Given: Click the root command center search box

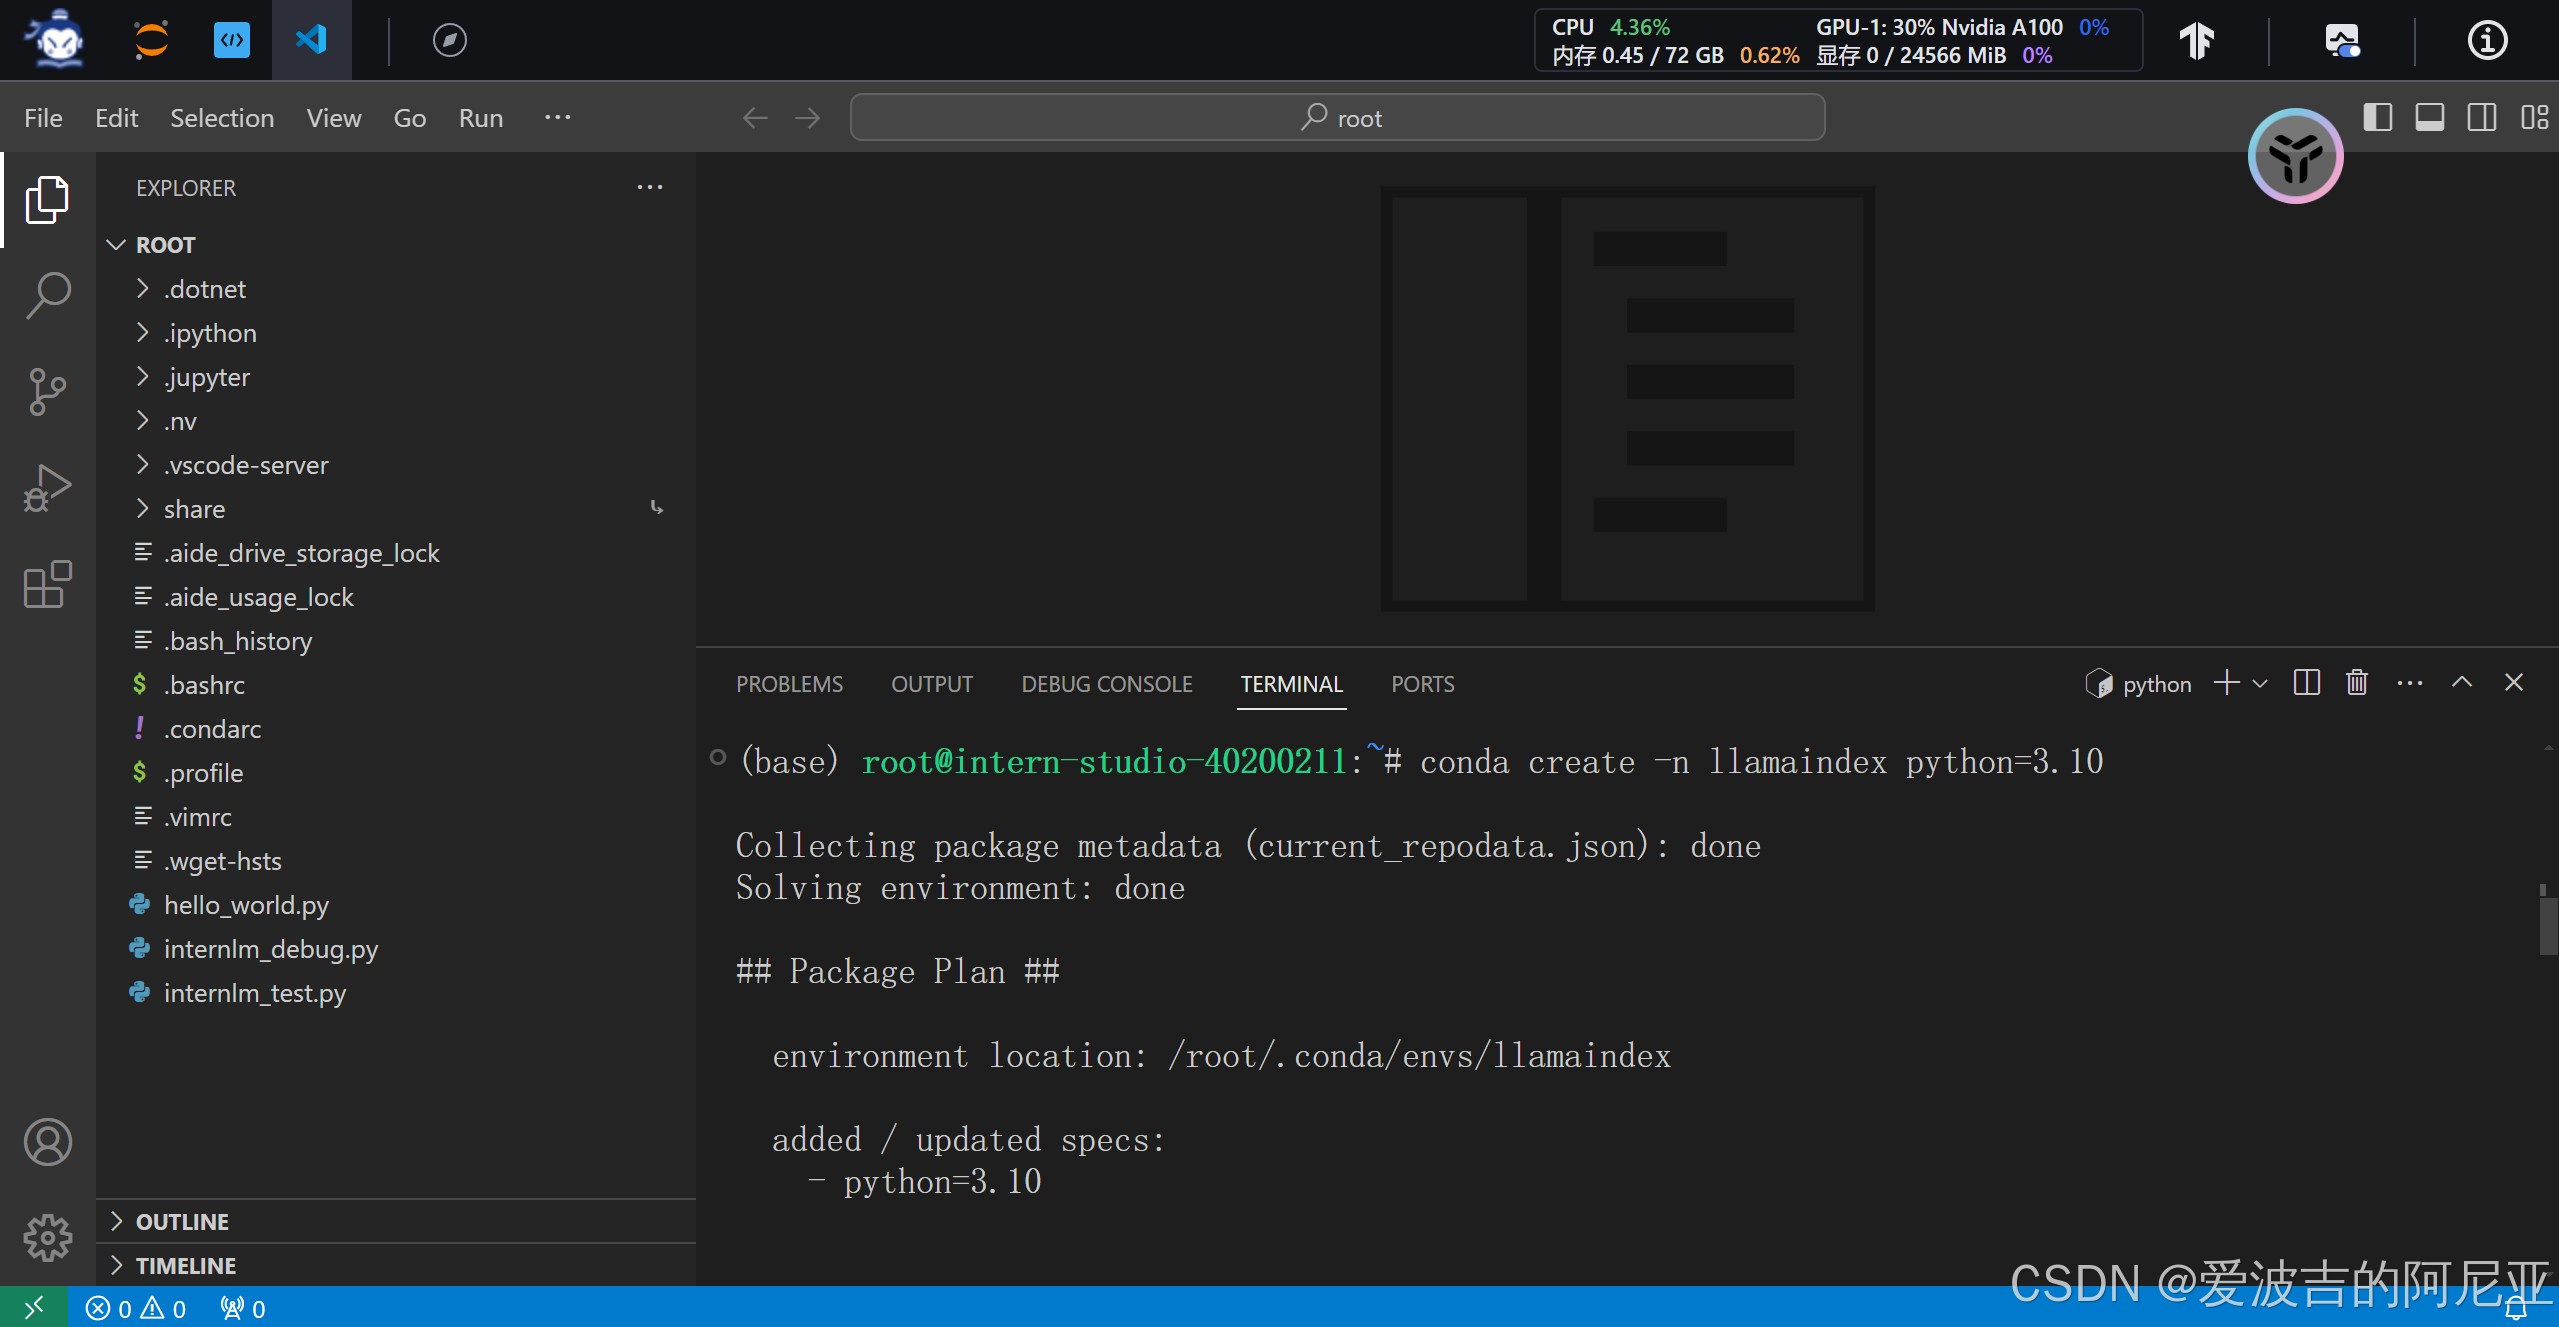Looking at the screenshot, I should pyautogui.click(x=1337, y=118).
